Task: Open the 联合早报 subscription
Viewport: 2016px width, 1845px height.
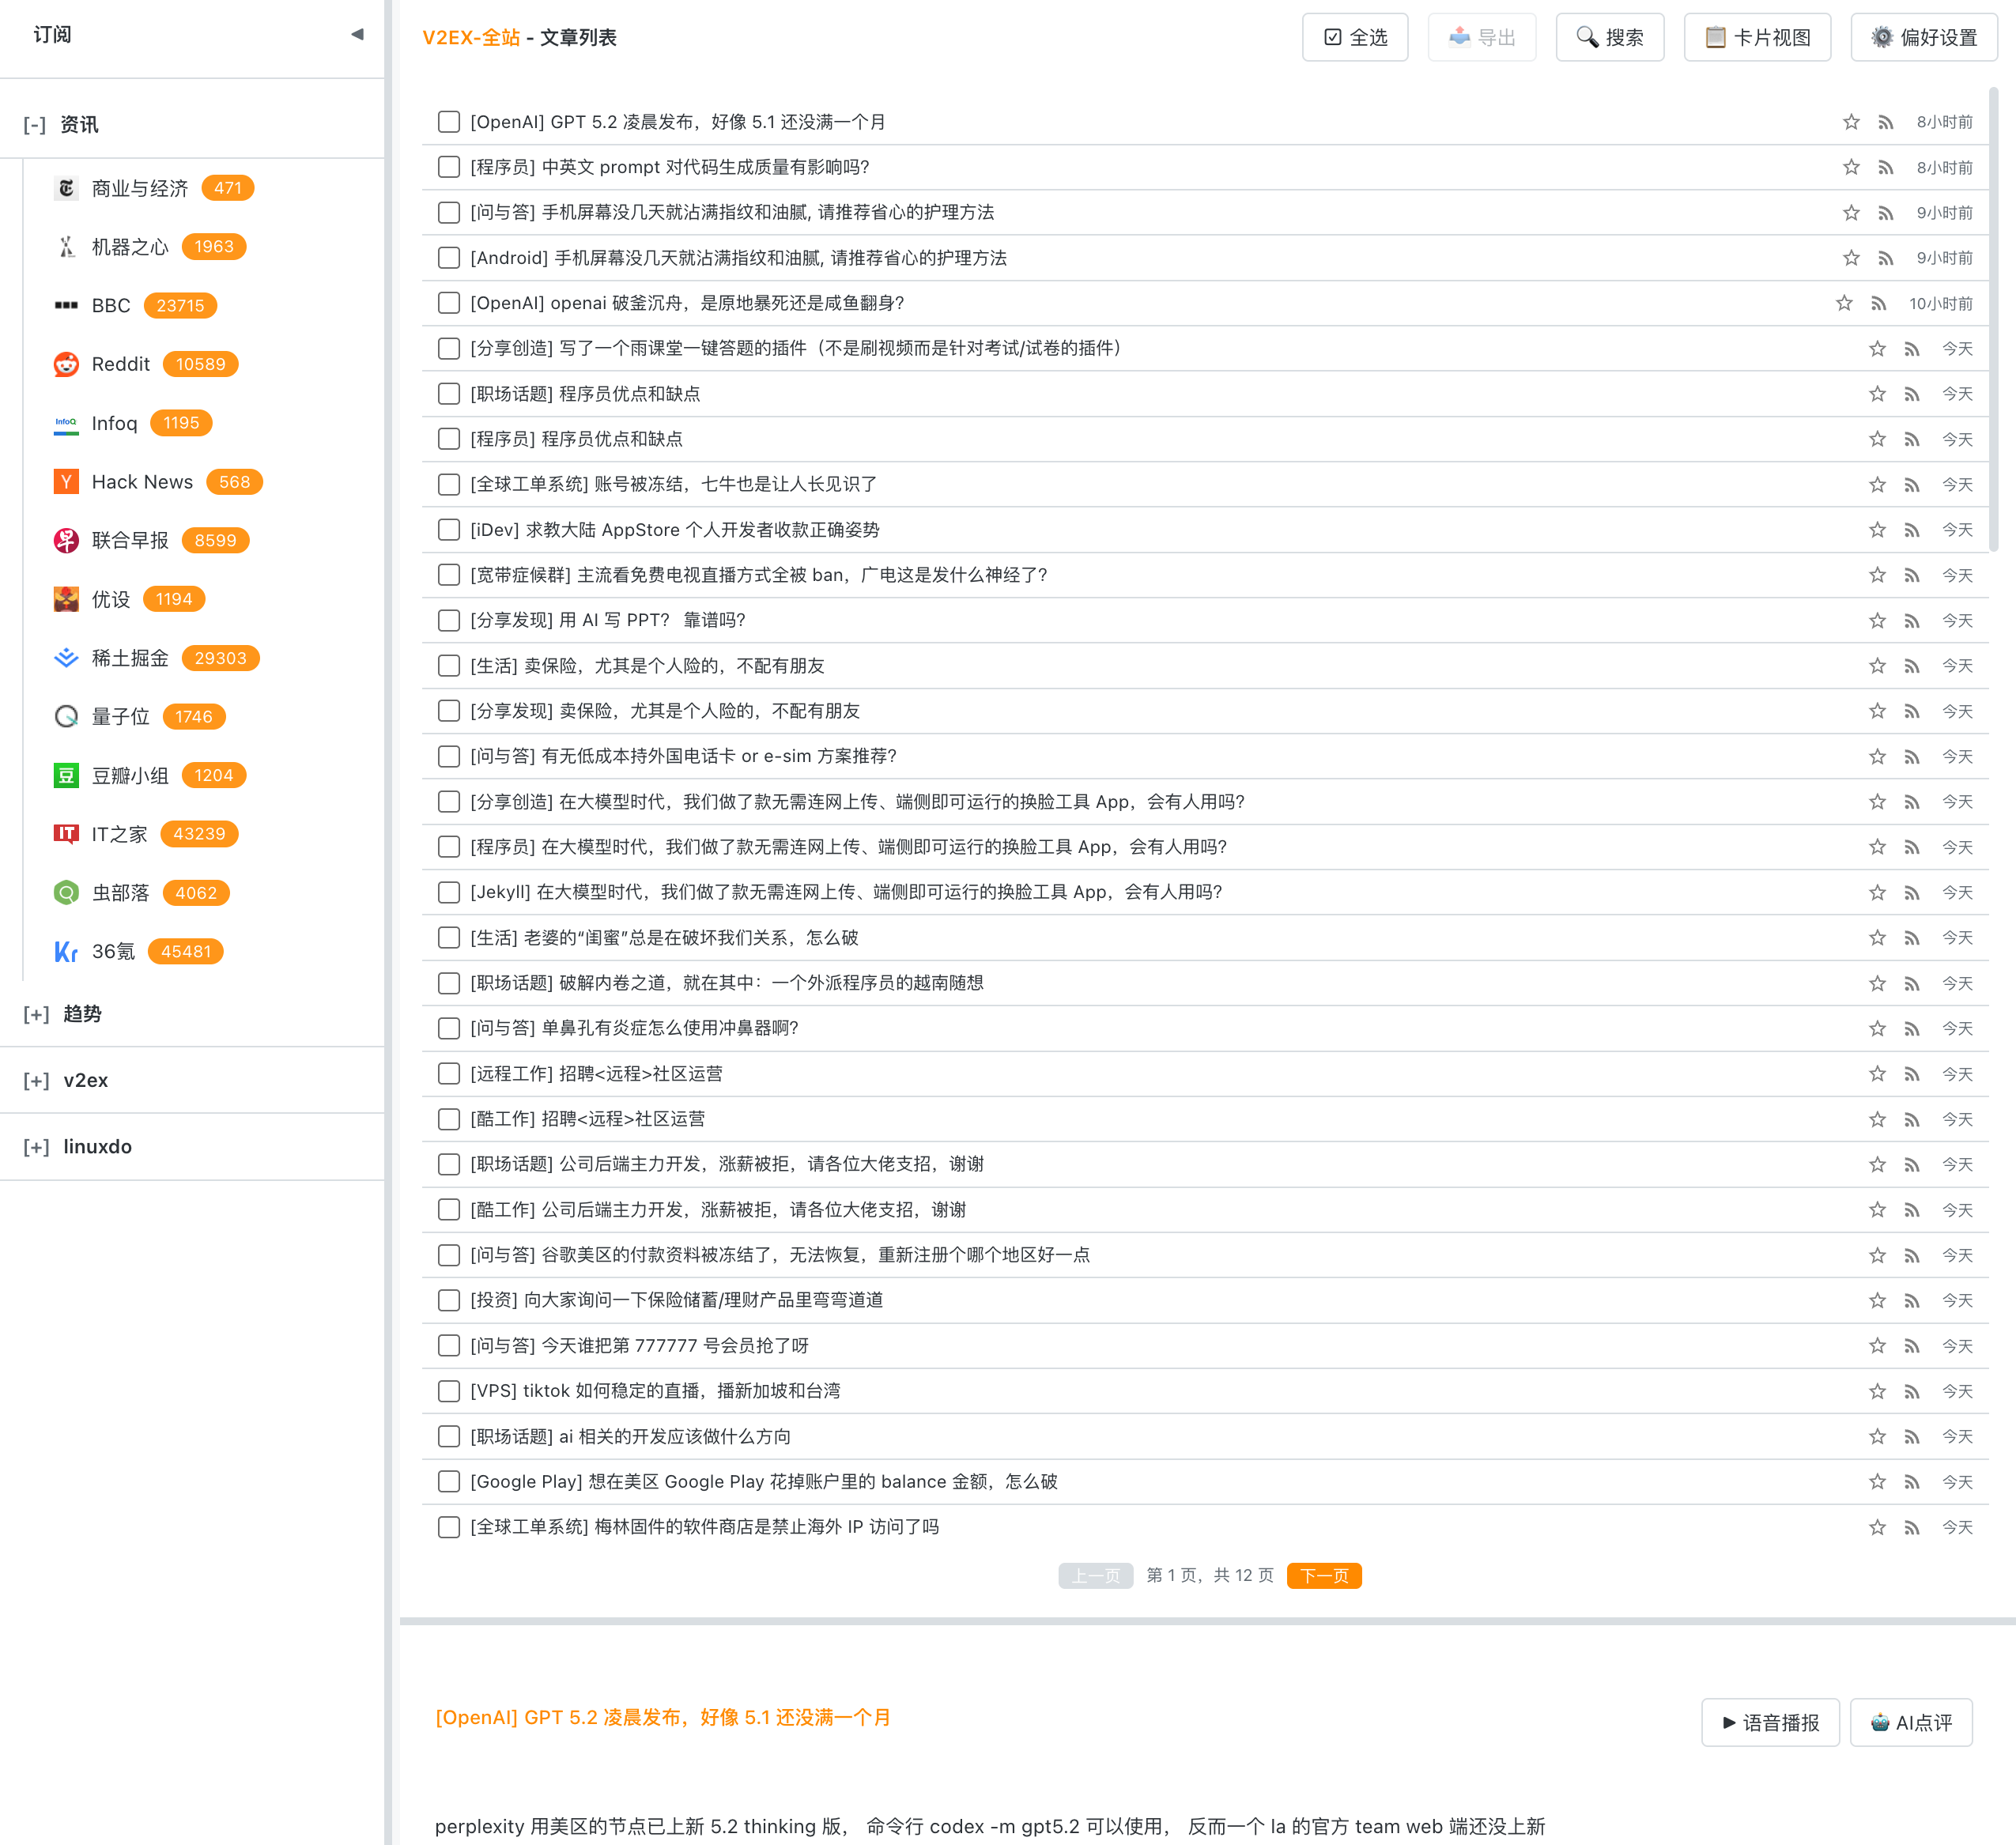Action: (130, 541)
